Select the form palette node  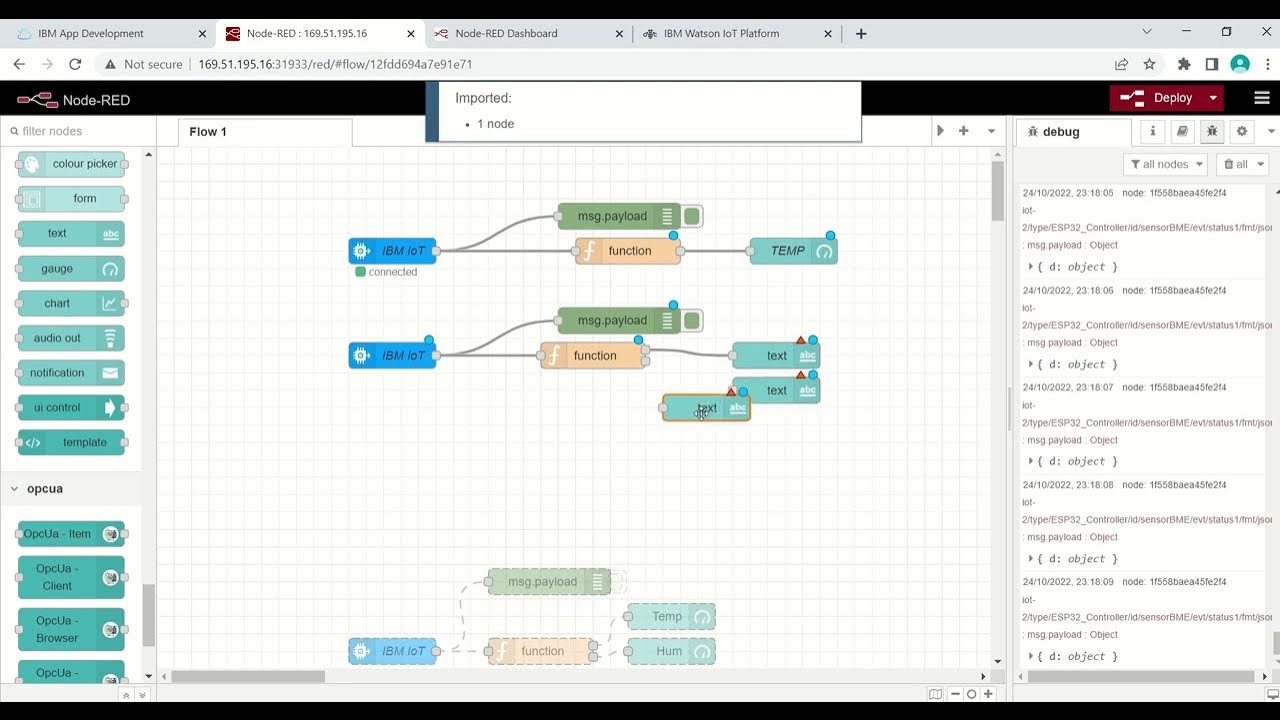tap(71, 199)
